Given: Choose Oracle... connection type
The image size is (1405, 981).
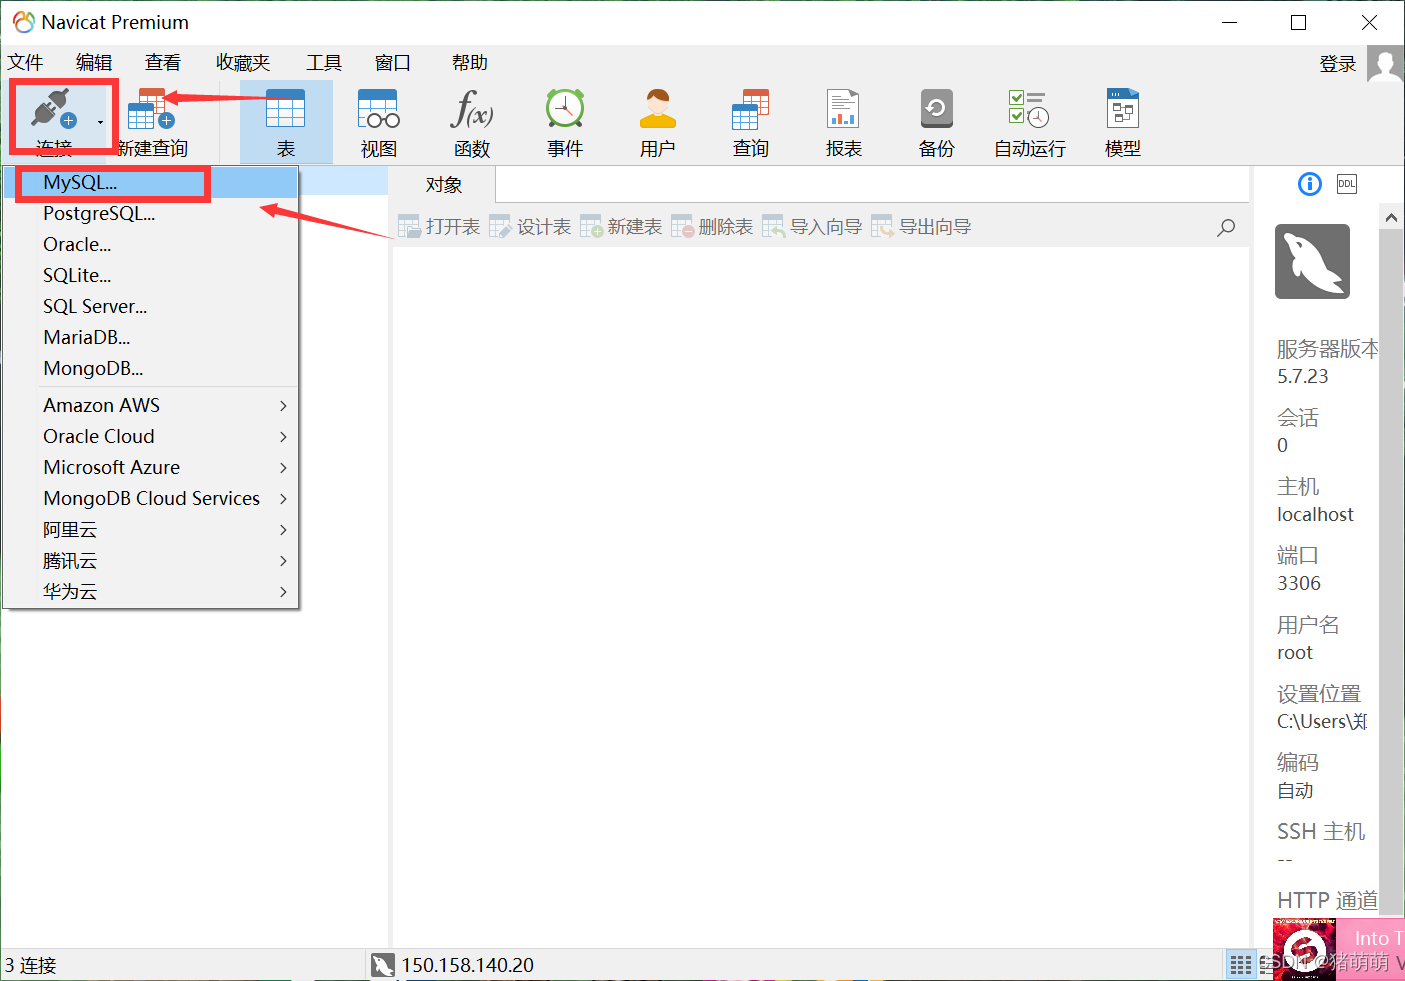Looking at the screenshot, I should [x=151, y=245].
